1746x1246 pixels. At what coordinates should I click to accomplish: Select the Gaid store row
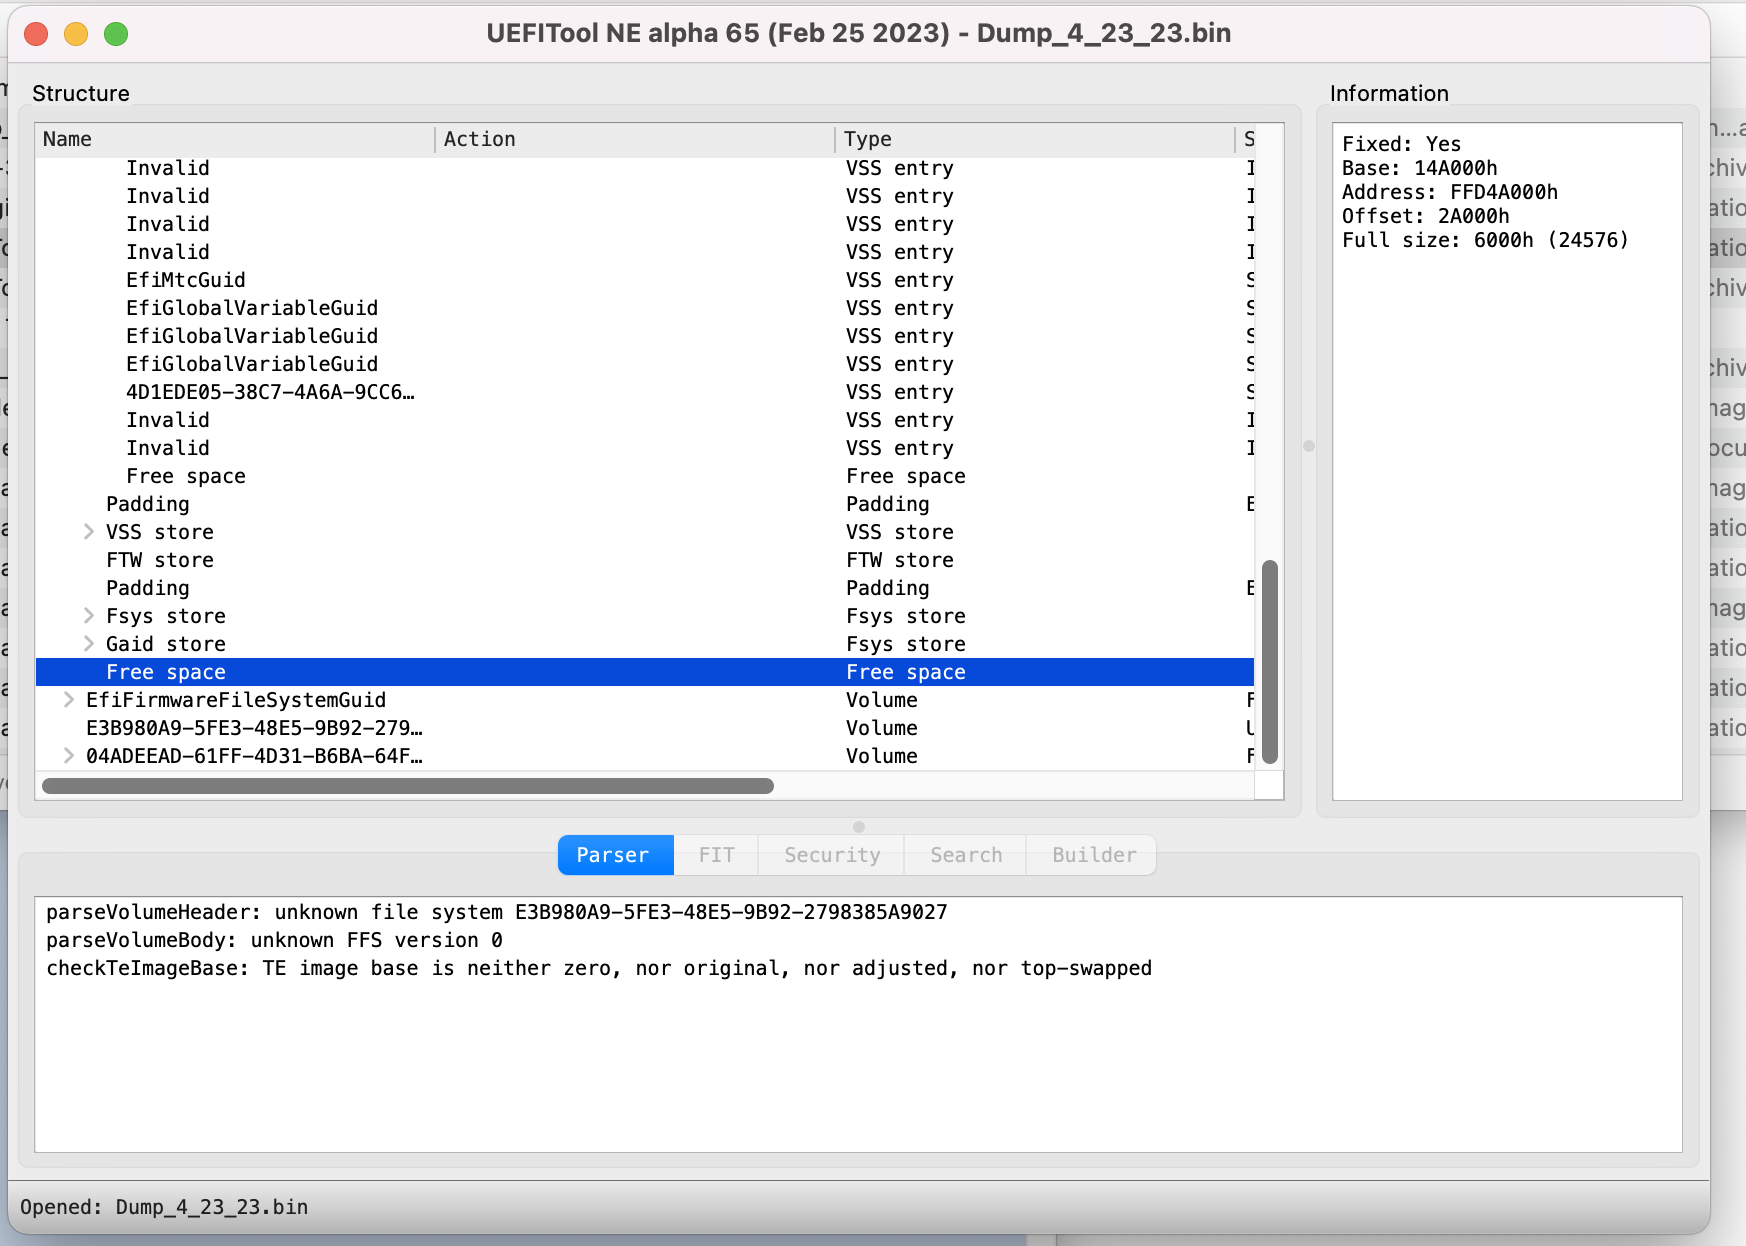645,644
